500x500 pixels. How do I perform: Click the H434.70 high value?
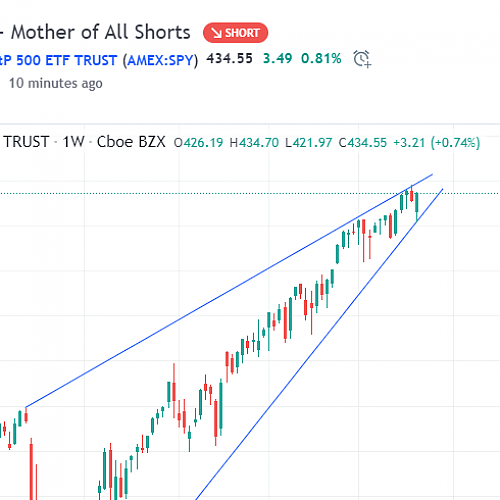tap(254, 143)
